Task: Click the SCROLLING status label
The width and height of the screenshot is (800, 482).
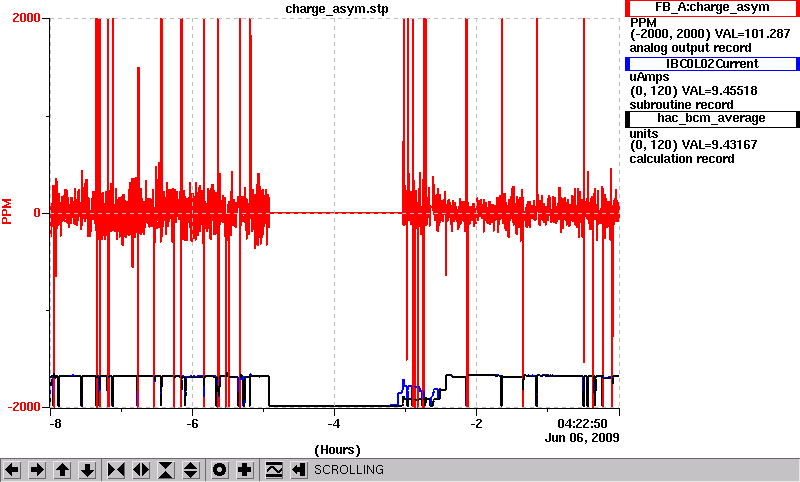Action: click(349, 470)
